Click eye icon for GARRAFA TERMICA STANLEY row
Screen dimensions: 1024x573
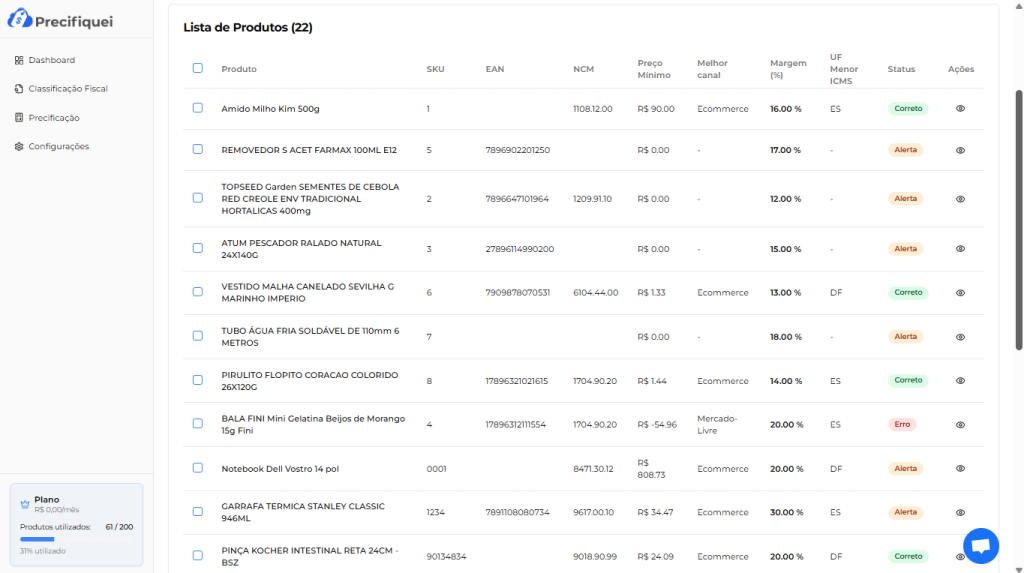click(960, 512)
